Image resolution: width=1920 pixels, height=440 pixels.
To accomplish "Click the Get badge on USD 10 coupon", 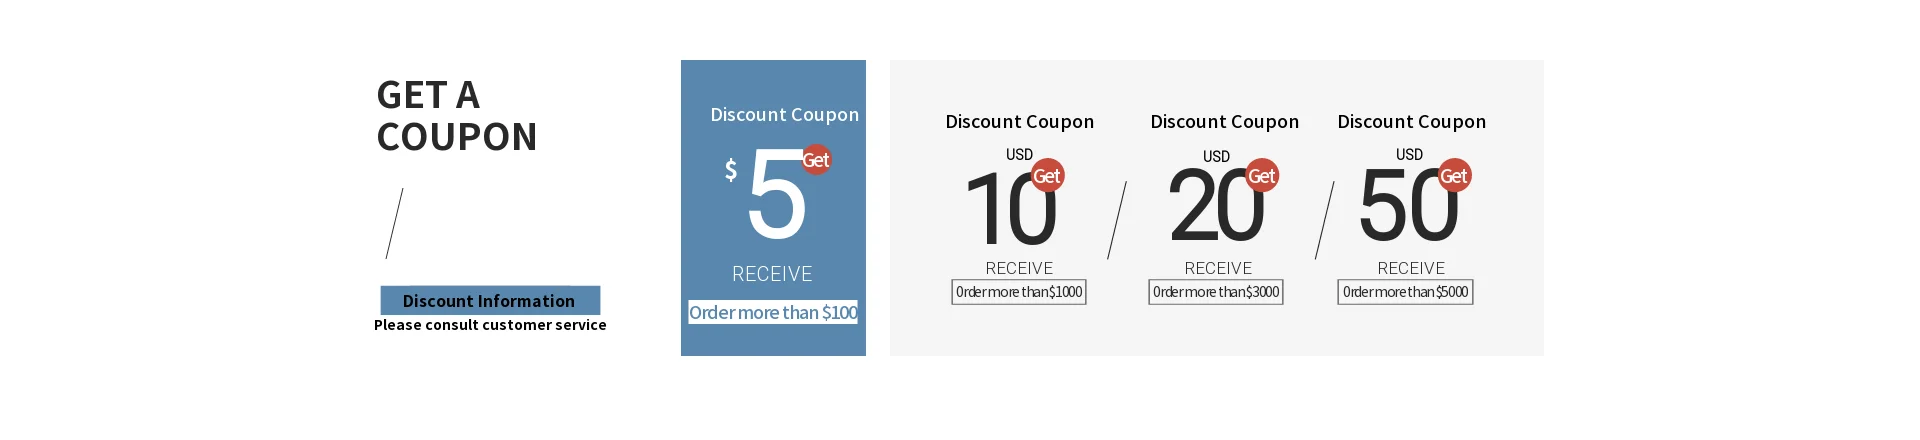I will point(1047,176).
